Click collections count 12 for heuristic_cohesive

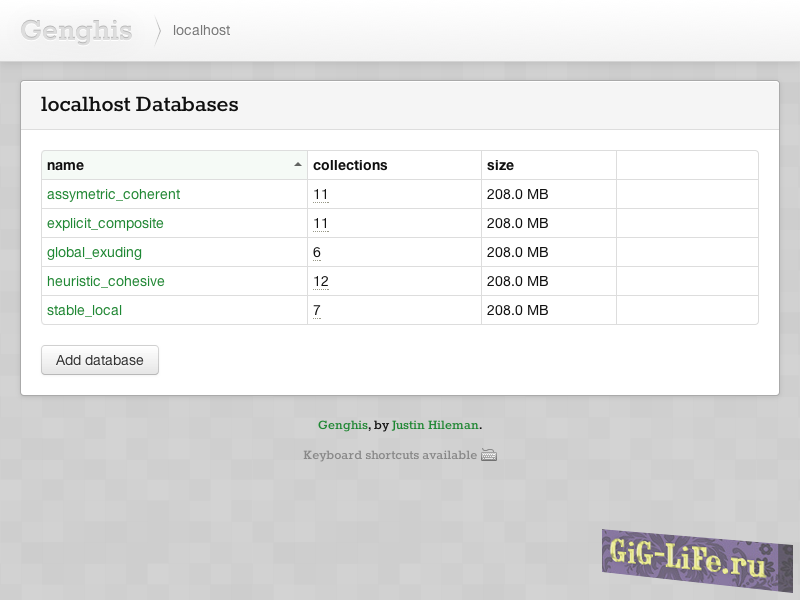pos(320,281)
